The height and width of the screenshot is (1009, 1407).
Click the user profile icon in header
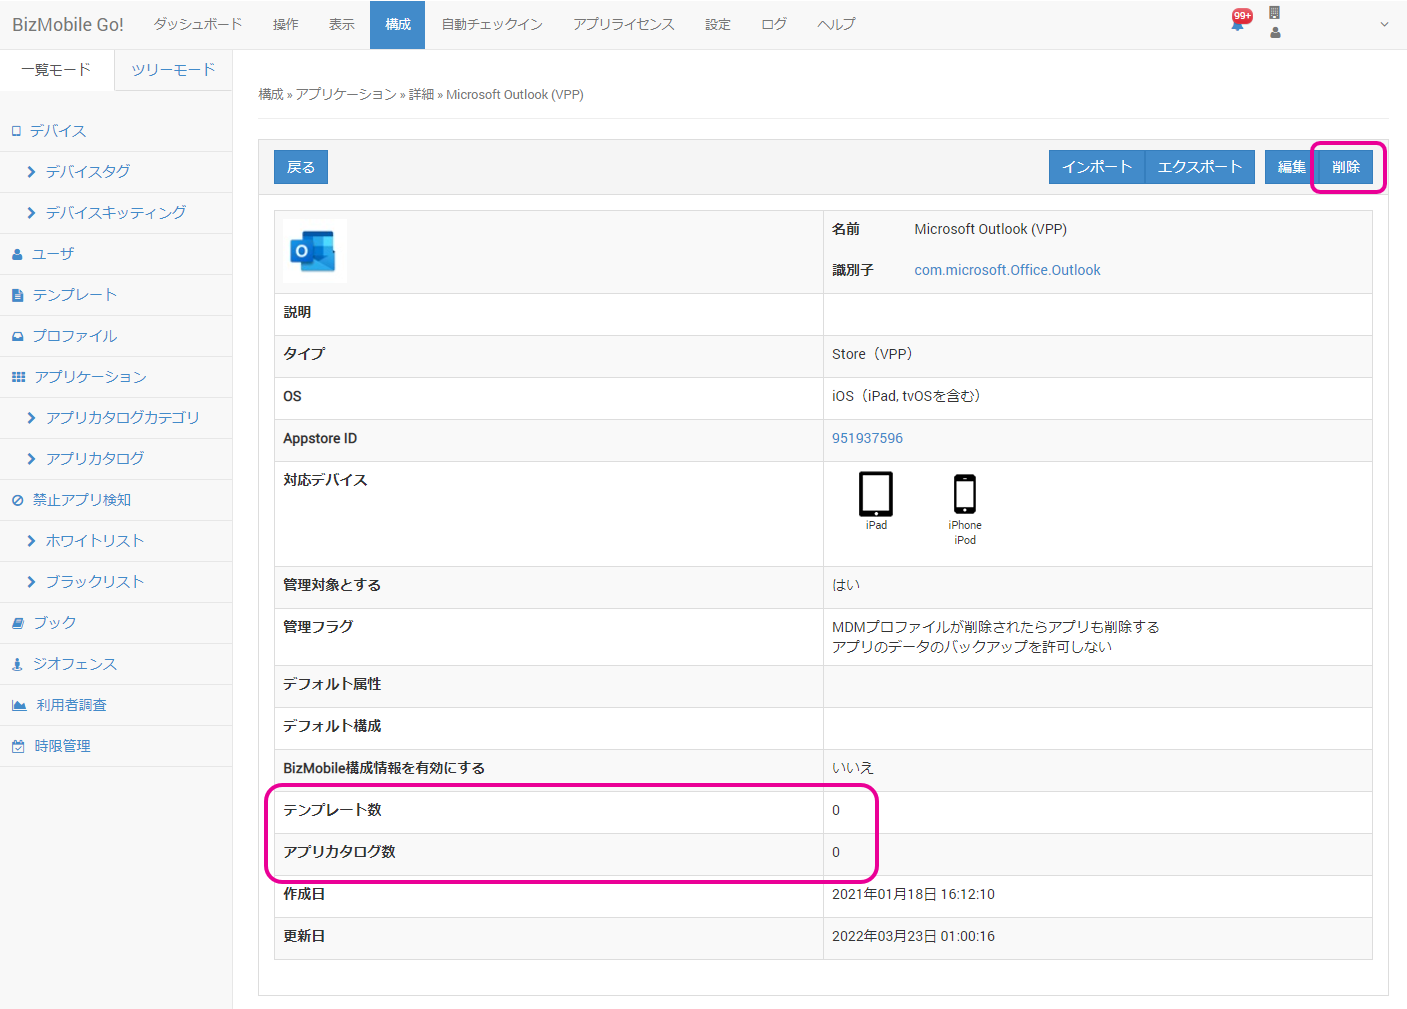point(1275,33)
